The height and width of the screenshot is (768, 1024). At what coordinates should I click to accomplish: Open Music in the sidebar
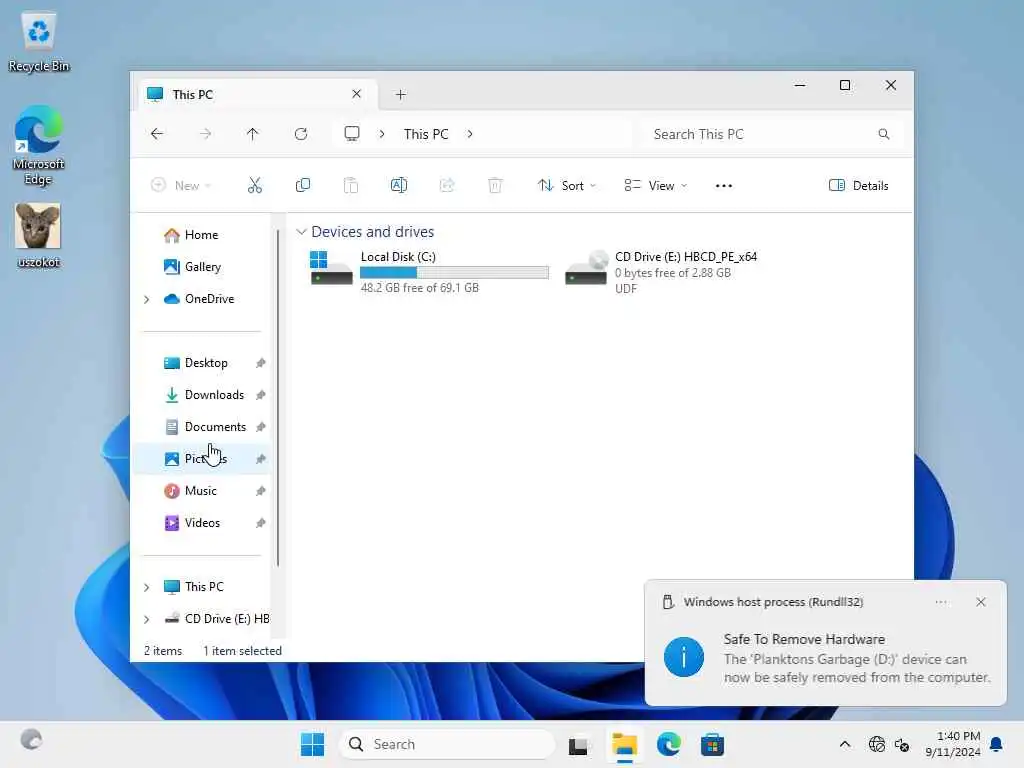pos(200,491)
